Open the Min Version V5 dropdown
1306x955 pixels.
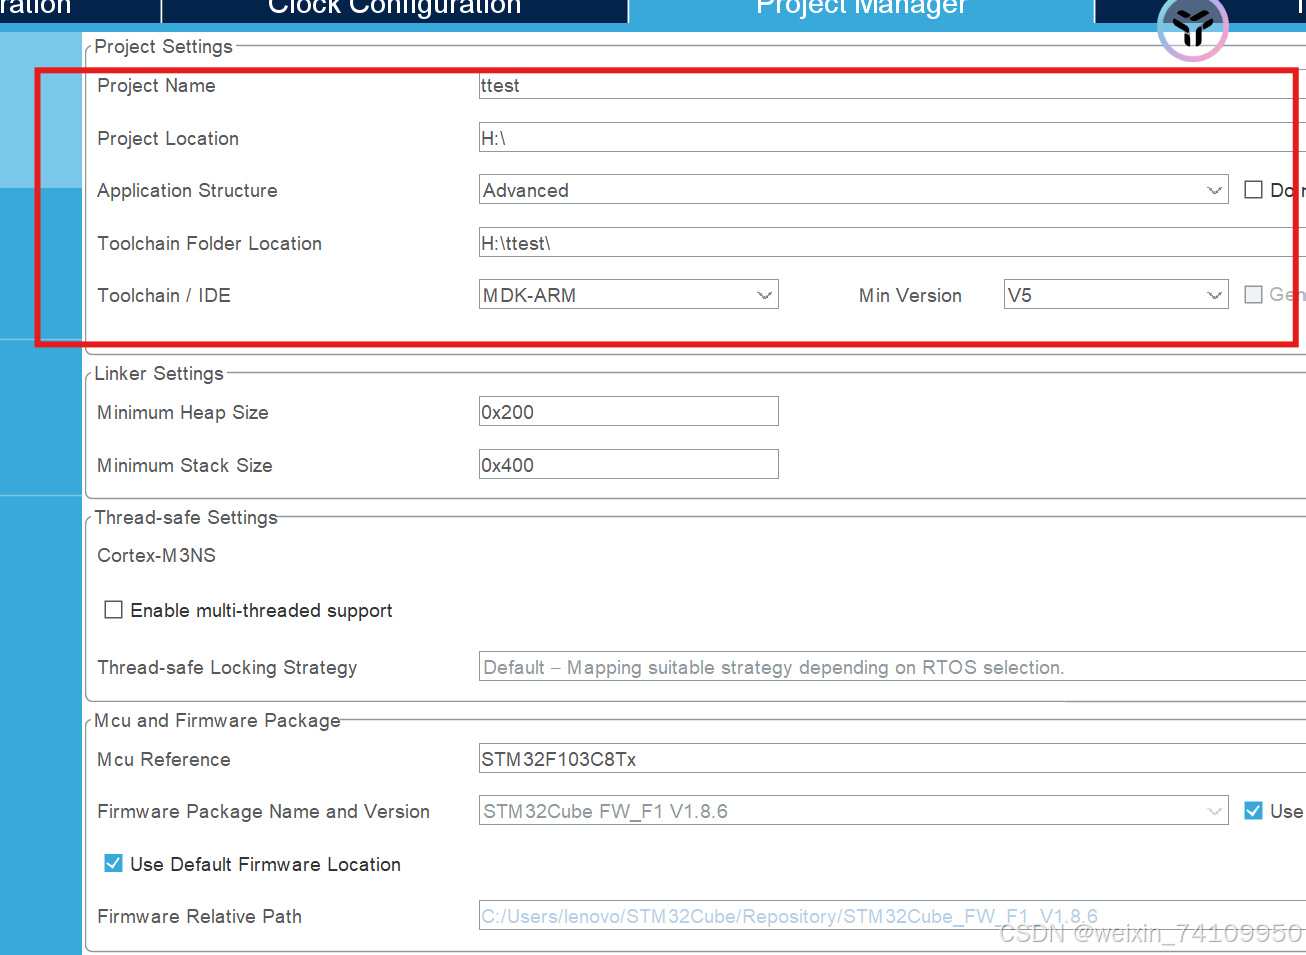click(1115, 295)
